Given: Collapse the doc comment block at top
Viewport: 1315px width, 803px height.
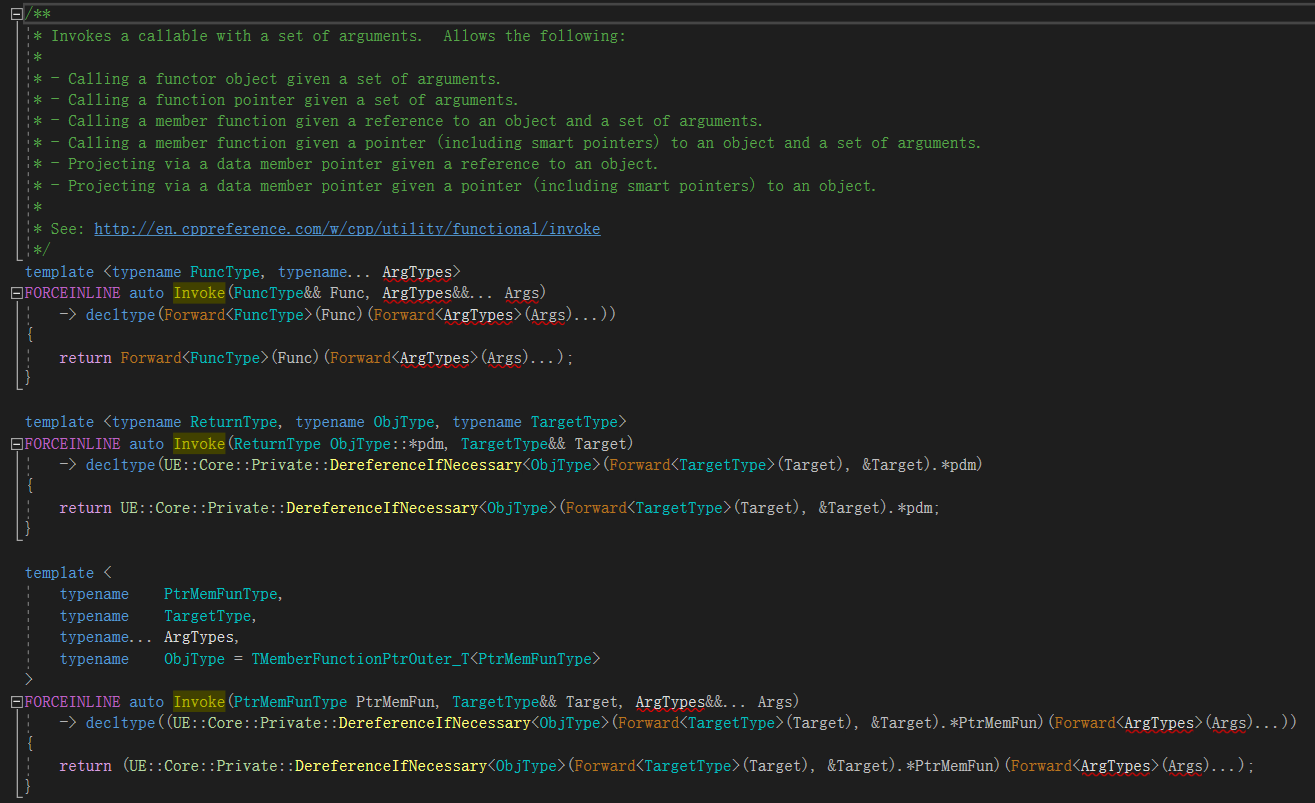Looking at the screenshot, I should point(16,13).
